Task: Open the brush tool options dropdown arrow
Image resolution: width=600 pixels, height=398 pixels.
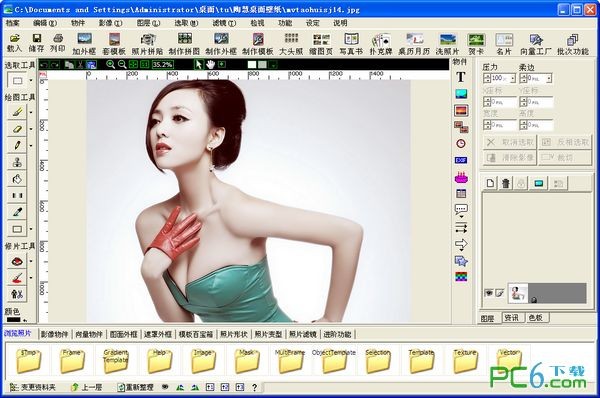Action: 31,112
